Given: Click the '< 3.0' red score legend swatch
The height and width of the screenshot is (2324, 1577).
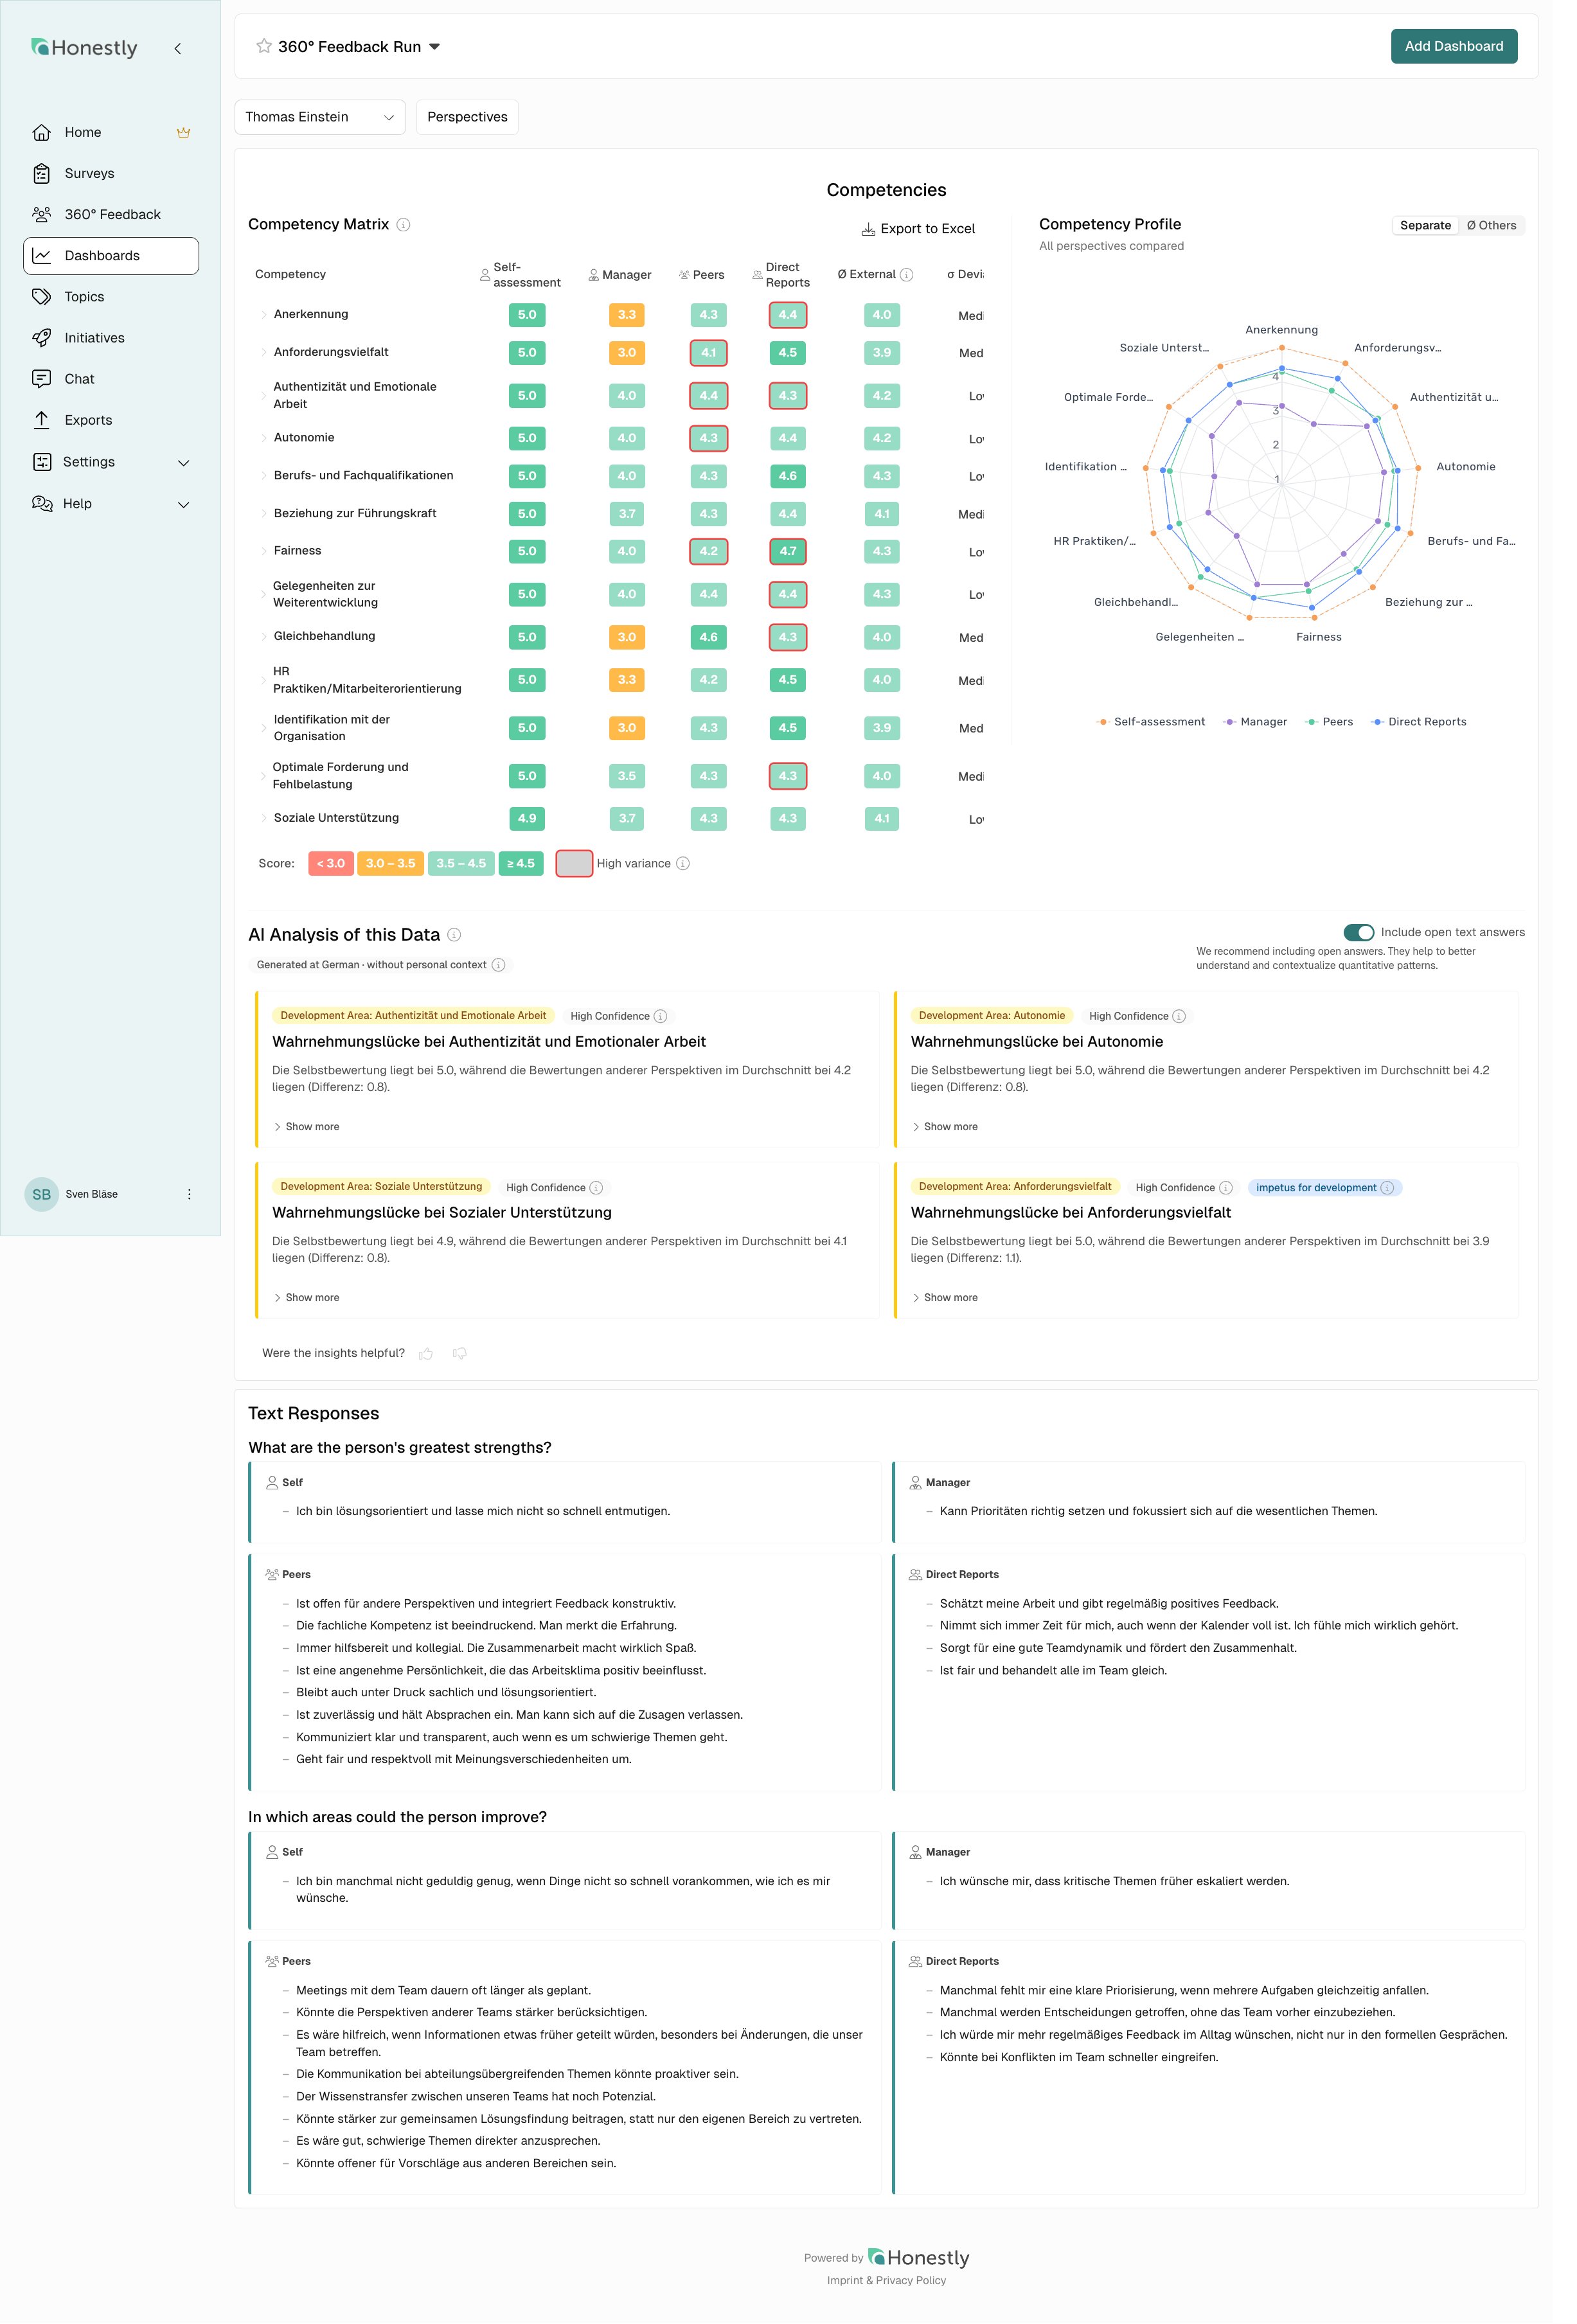Looking at the screenshot, I should (x=331, y=864).
